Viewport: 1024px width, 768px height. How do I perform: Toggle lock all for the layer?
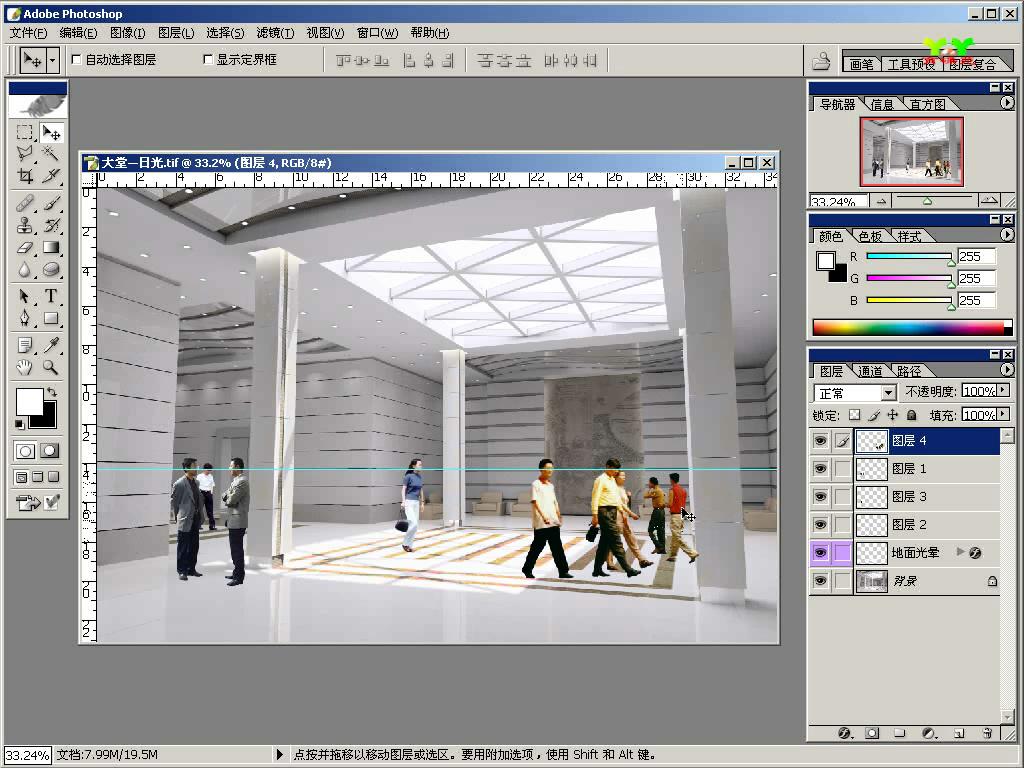912,415
